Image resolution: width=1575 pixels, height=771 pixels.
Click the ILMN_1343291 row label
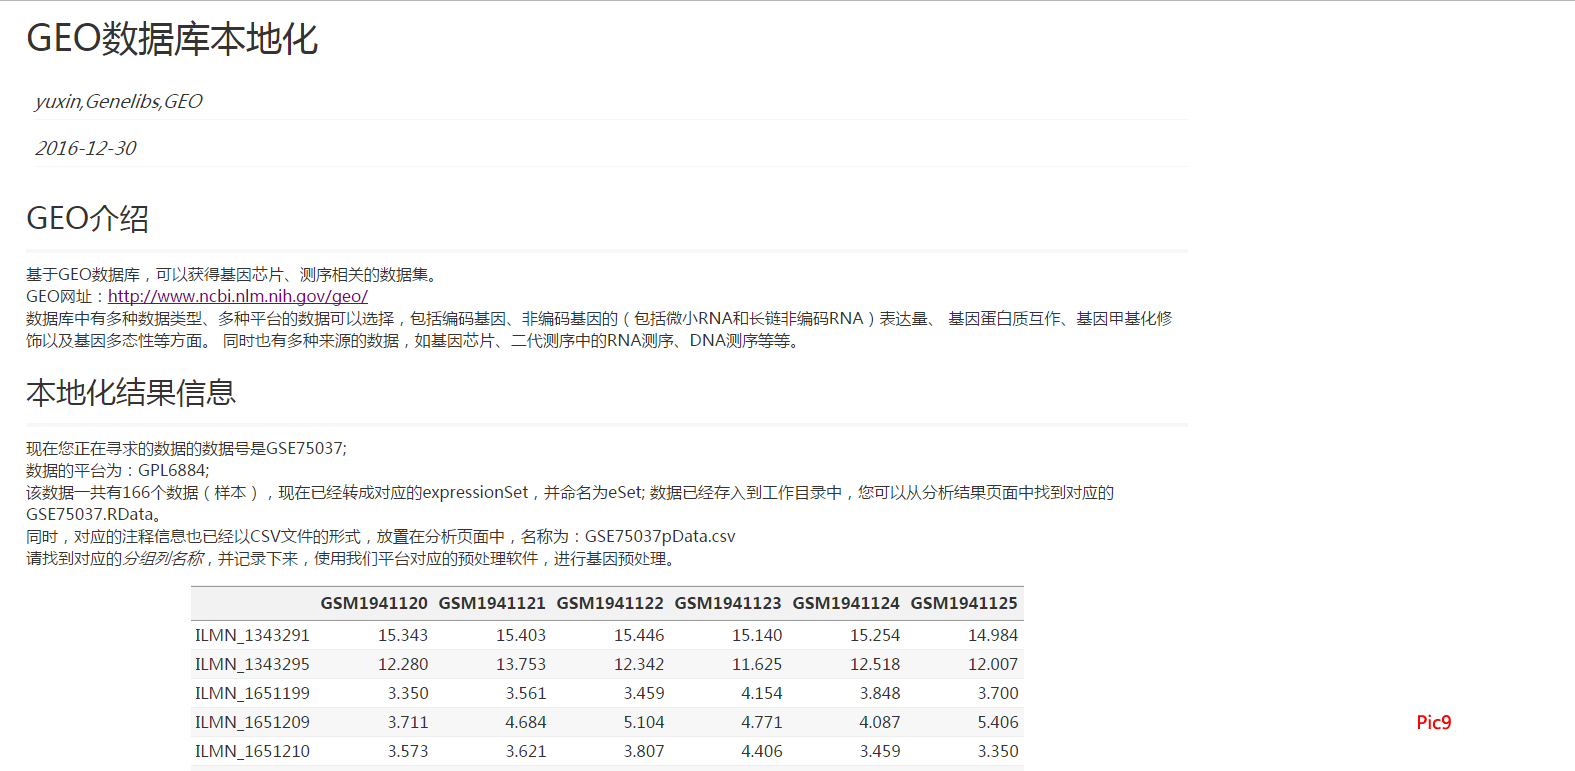pos(252,635)
